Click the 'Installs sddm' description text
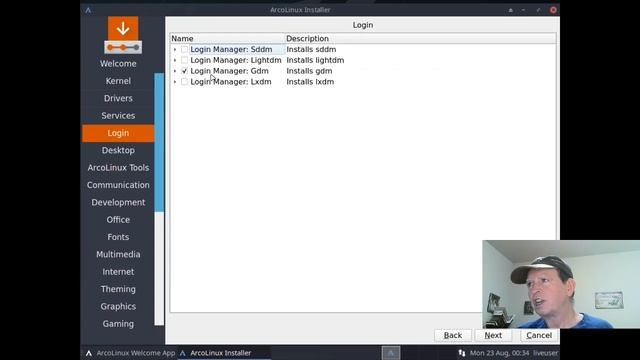Viewport: 640px width, 360px height. pyautogui.click(x=311, y=49)
